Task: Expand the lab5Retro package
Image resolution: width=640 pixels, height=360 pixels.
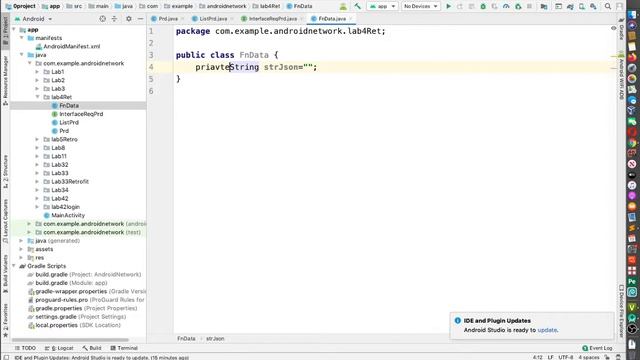Action: tap(38, 140)
